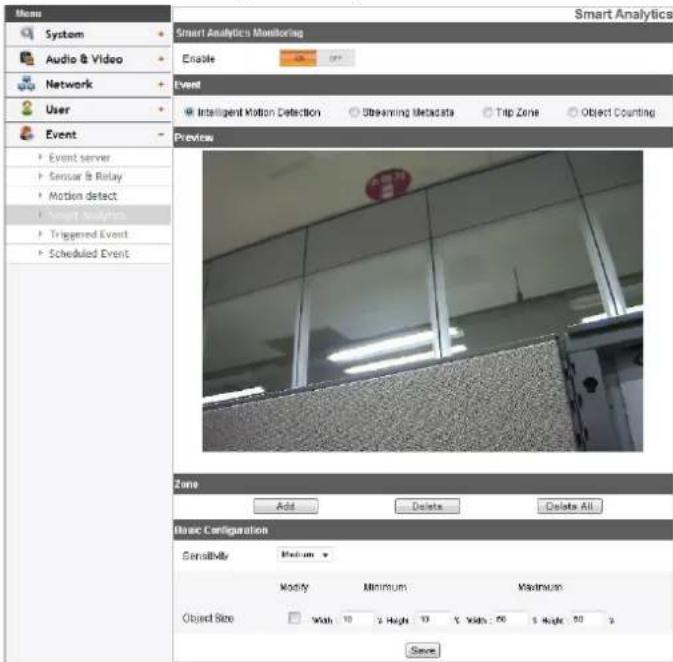Viewport: 673px width, 662px height.
Task: Click the Maximum Height input field
Action: [588, 619]
